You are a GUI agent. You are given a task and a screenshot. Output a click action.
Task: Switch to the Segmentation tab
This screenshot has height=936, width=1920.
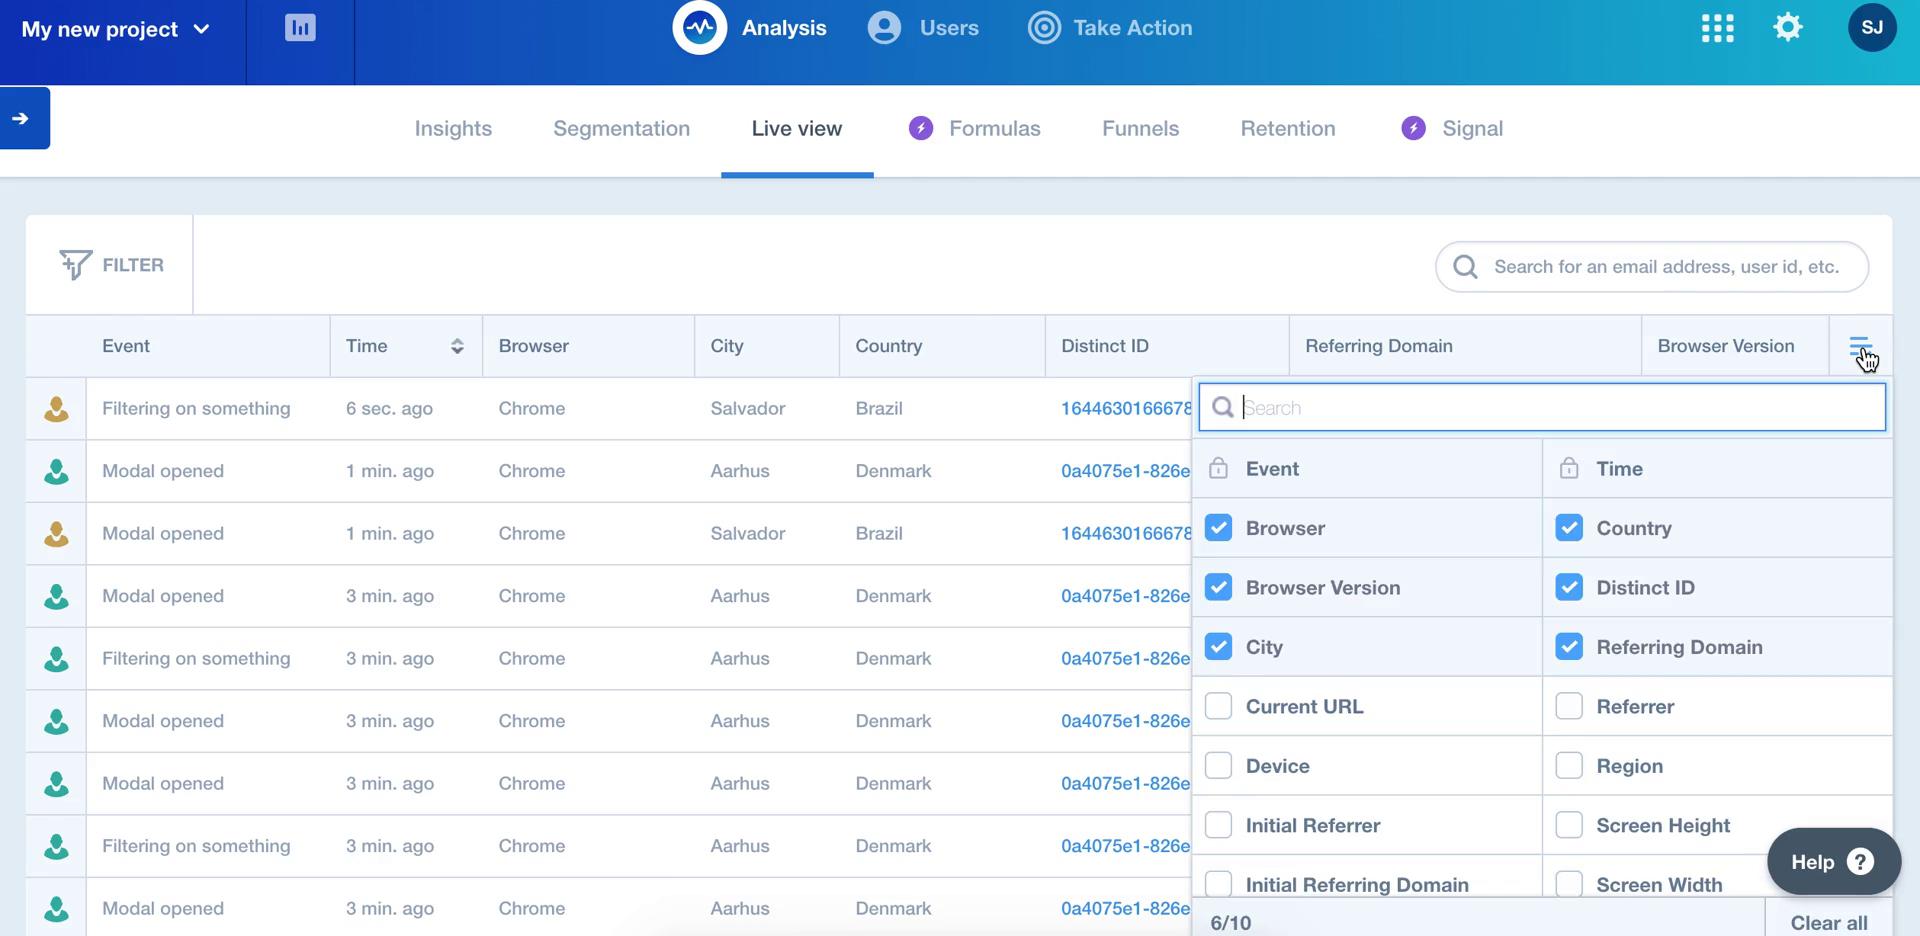click(x=621, y=128)
